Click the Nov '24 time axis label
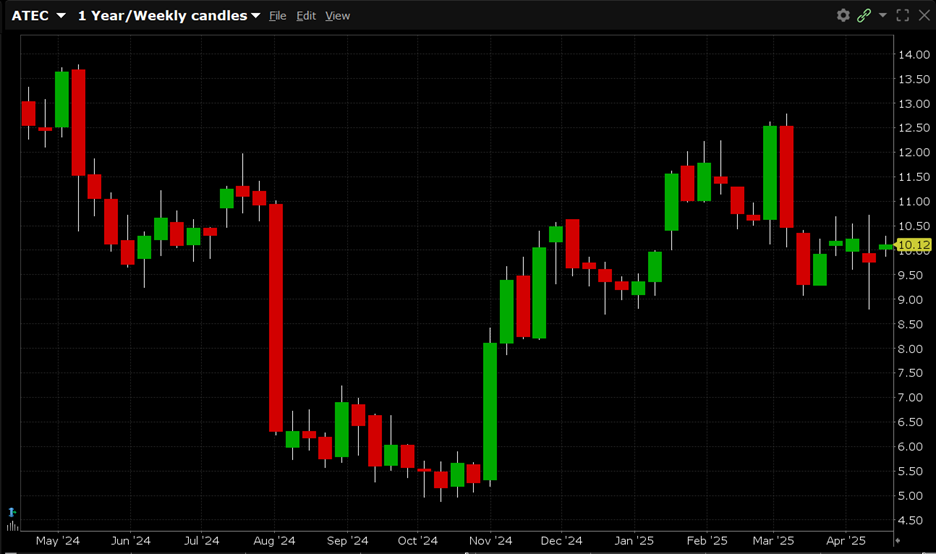Screen dimensions: 936x554 pyautogui.click(x=490, y=541)
